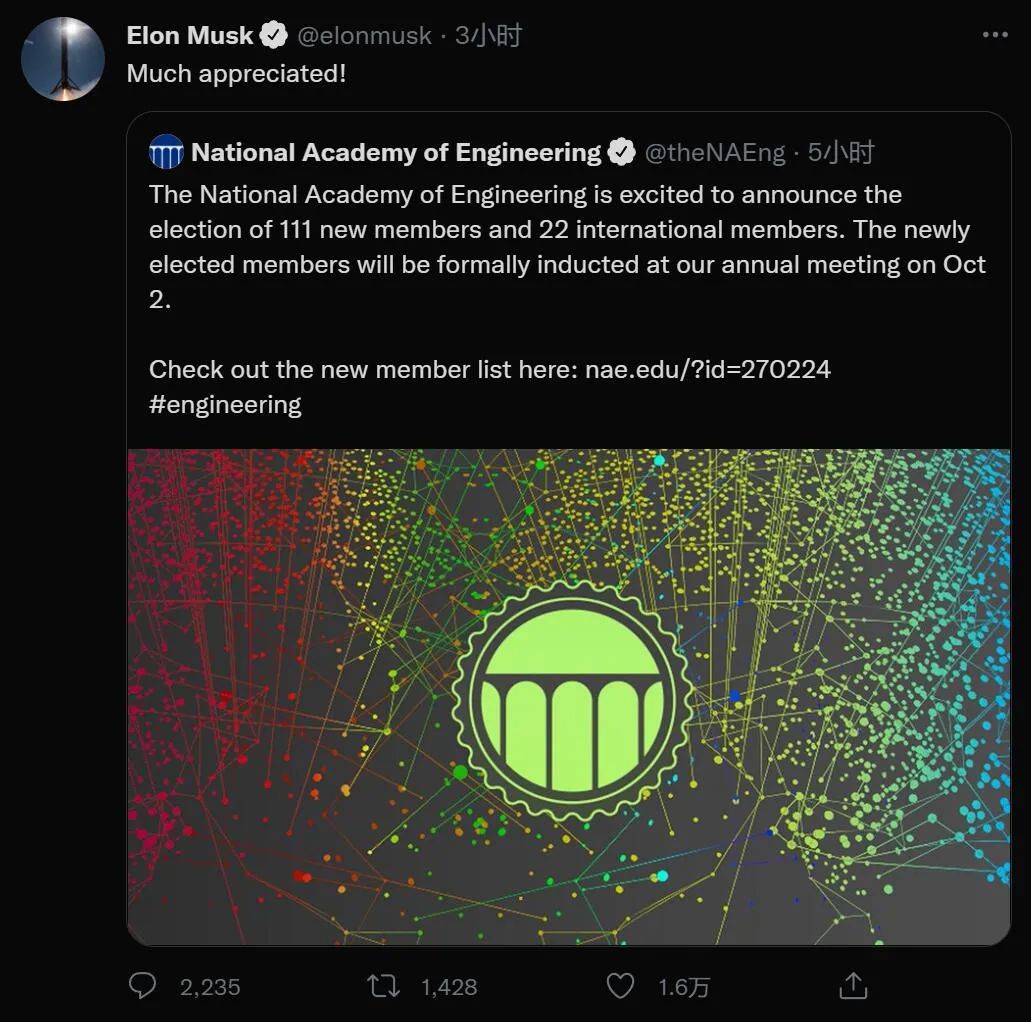Image resolution: width=1031 pixels, height=1022 pixels.
Task: Click the National Academy of Engineering avatar
Action: click(166, 152)
